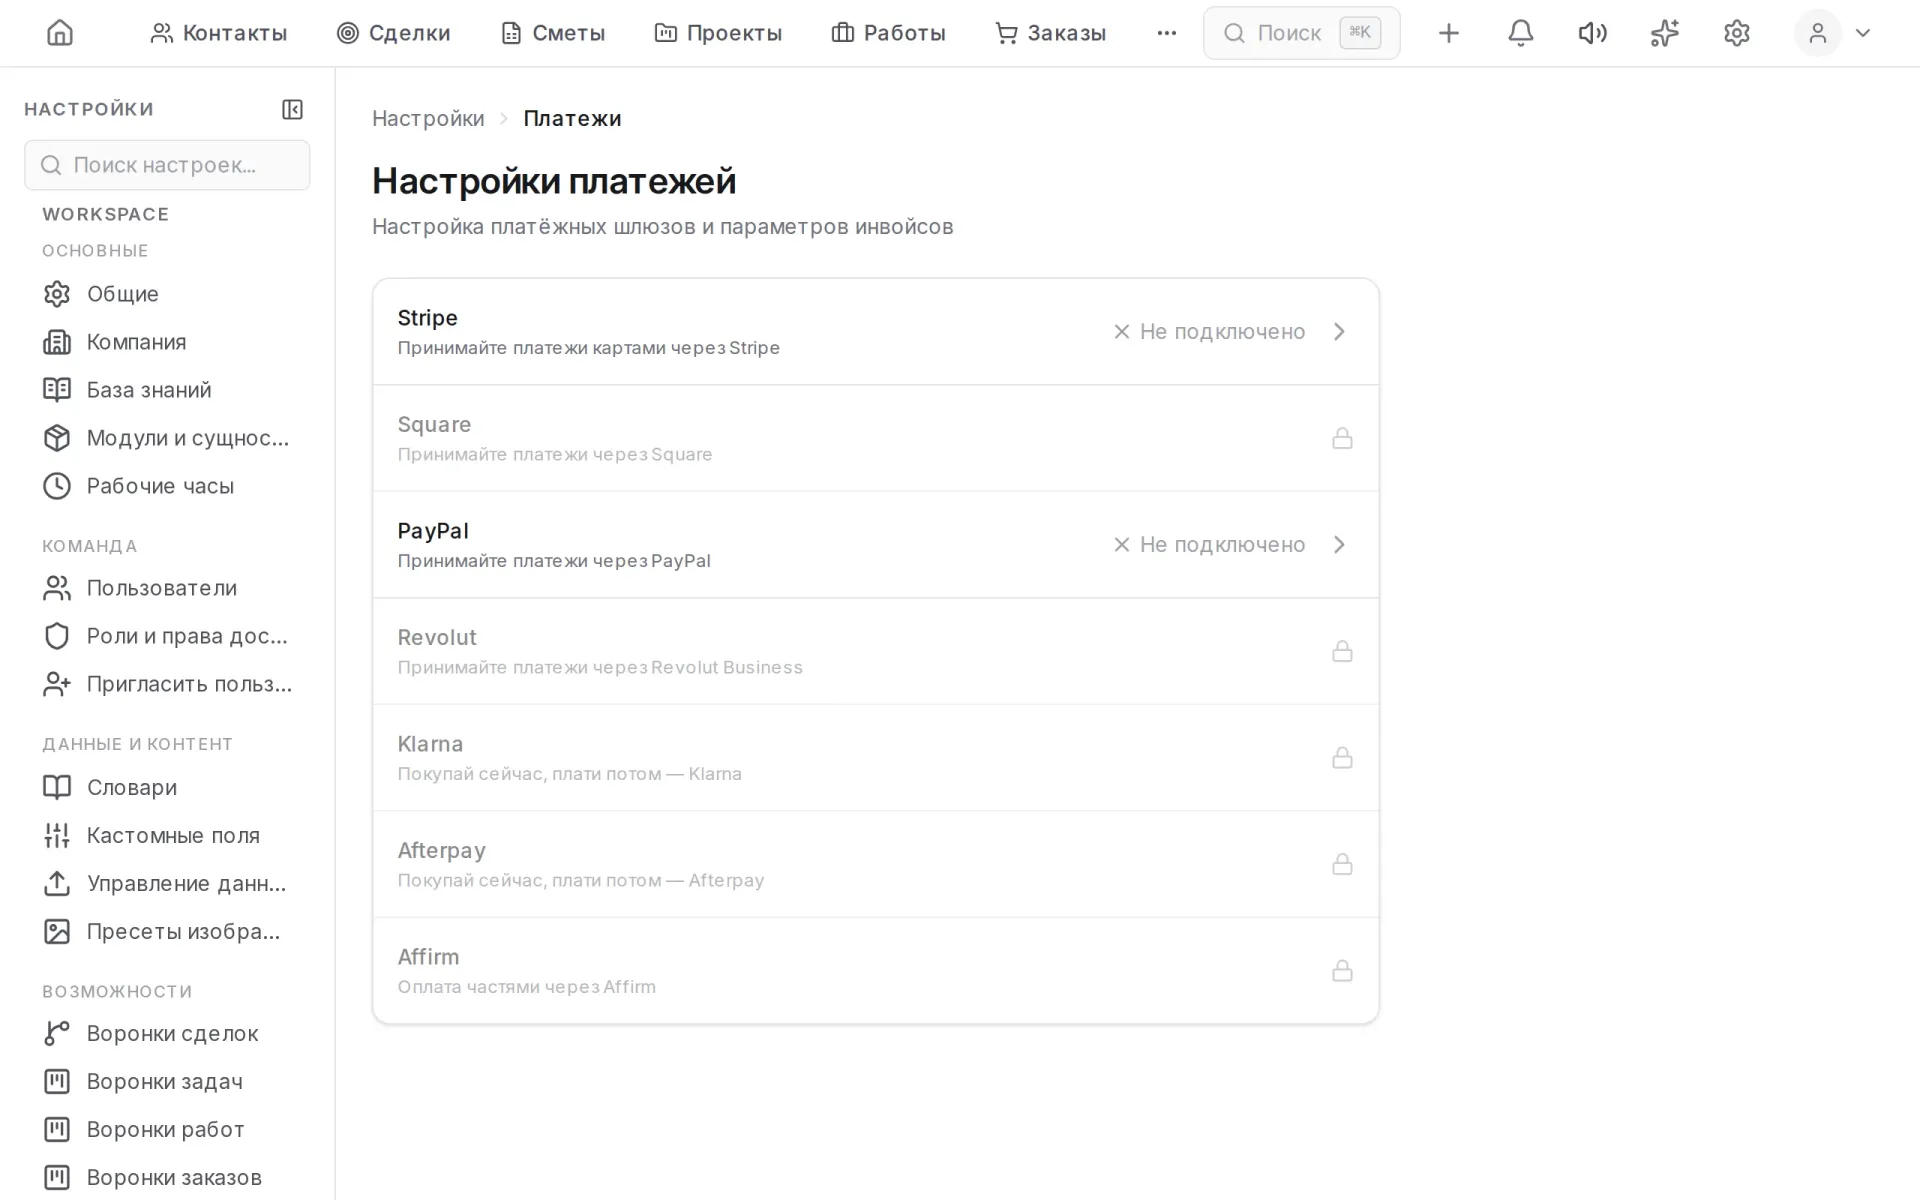Click the lock icon on Afterpay row
The height and width of the screenshot is (1200, 1920).
pos(1342,864)
